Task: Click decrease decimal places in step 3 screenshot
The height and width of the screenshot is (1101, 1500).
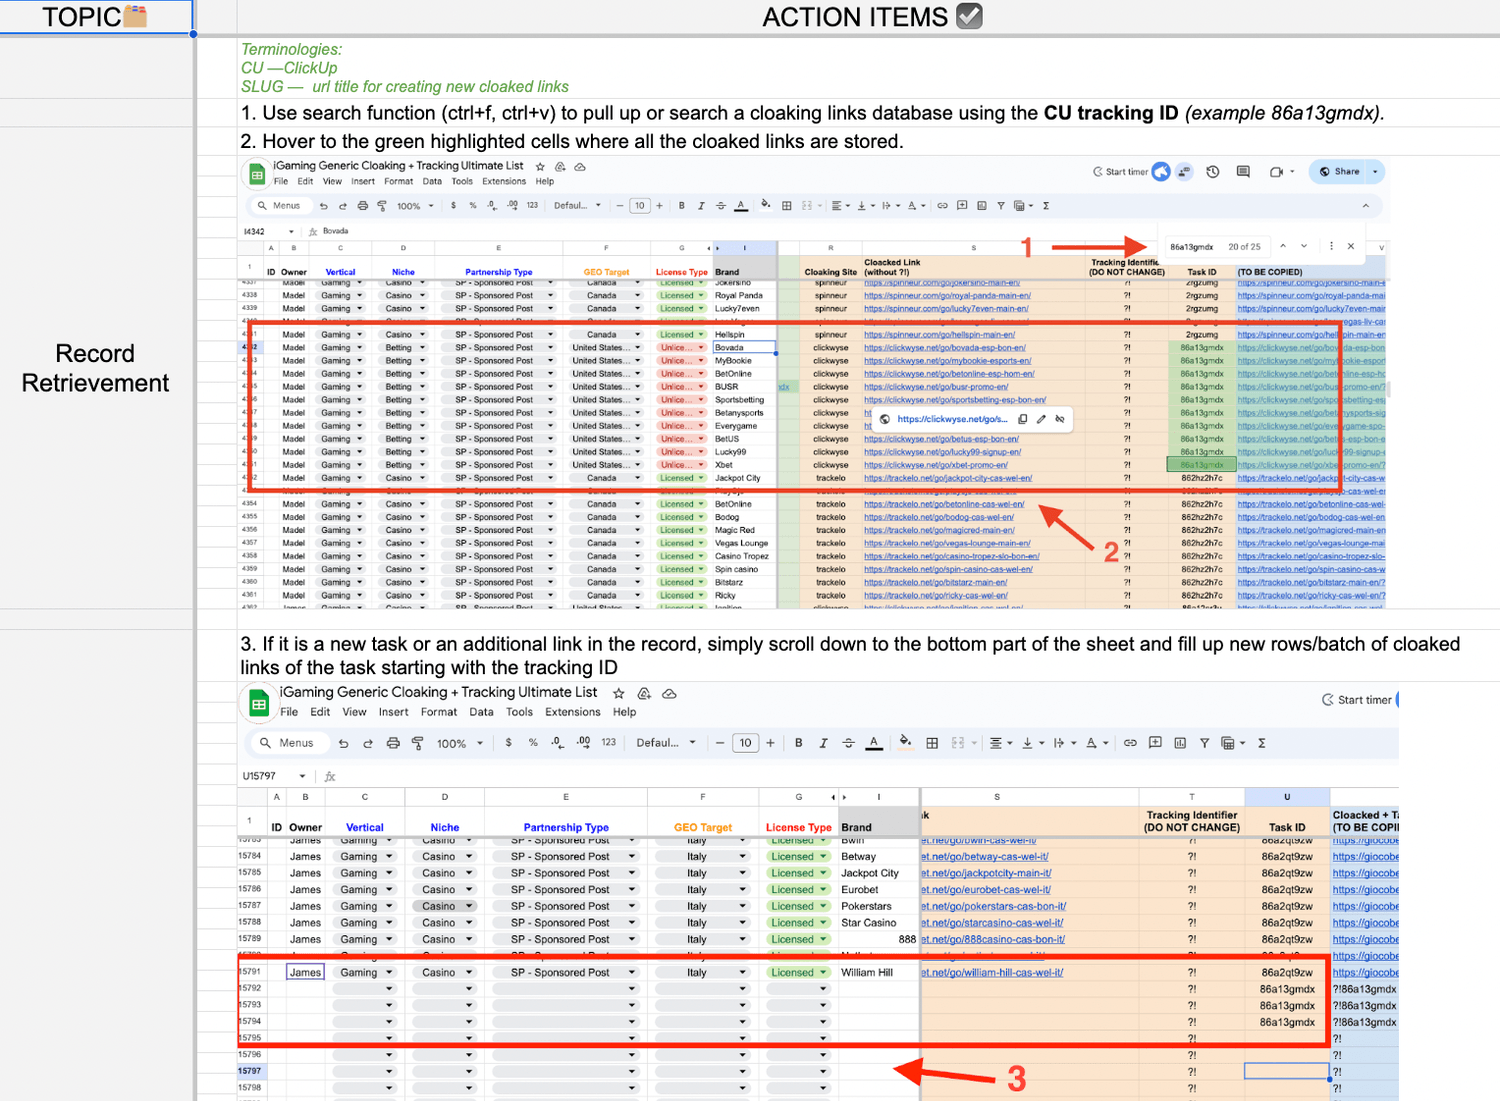Action: coord(558,743)
